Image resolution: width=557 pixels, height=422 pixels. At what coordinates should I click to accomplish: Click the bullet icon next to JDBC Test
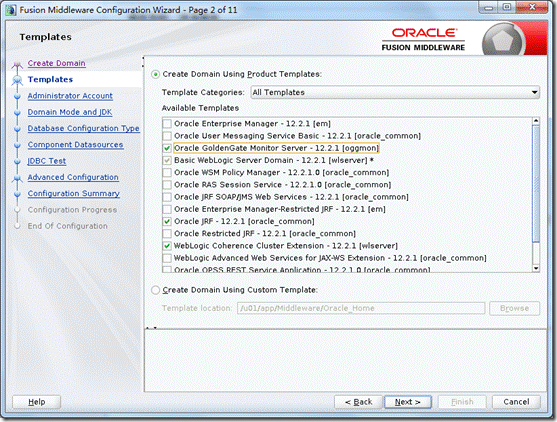(17, 162)
